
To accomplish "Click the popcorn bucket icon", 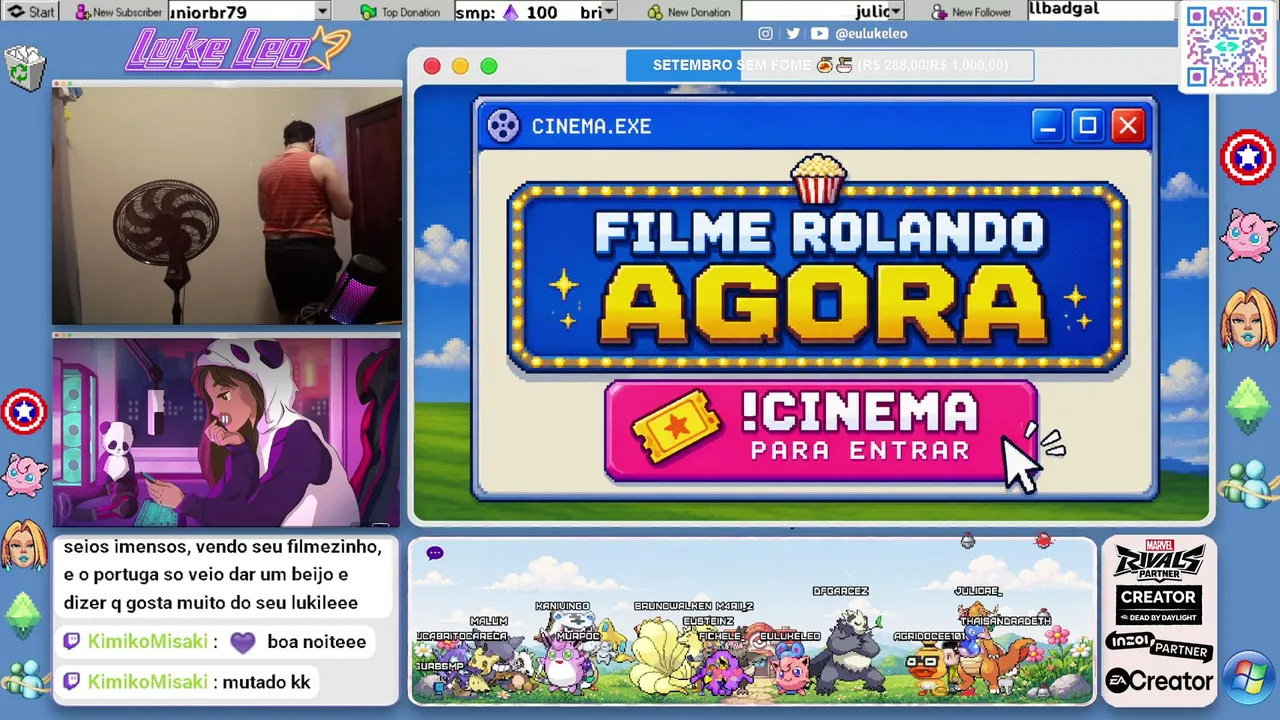I will [x=818, y=178].
